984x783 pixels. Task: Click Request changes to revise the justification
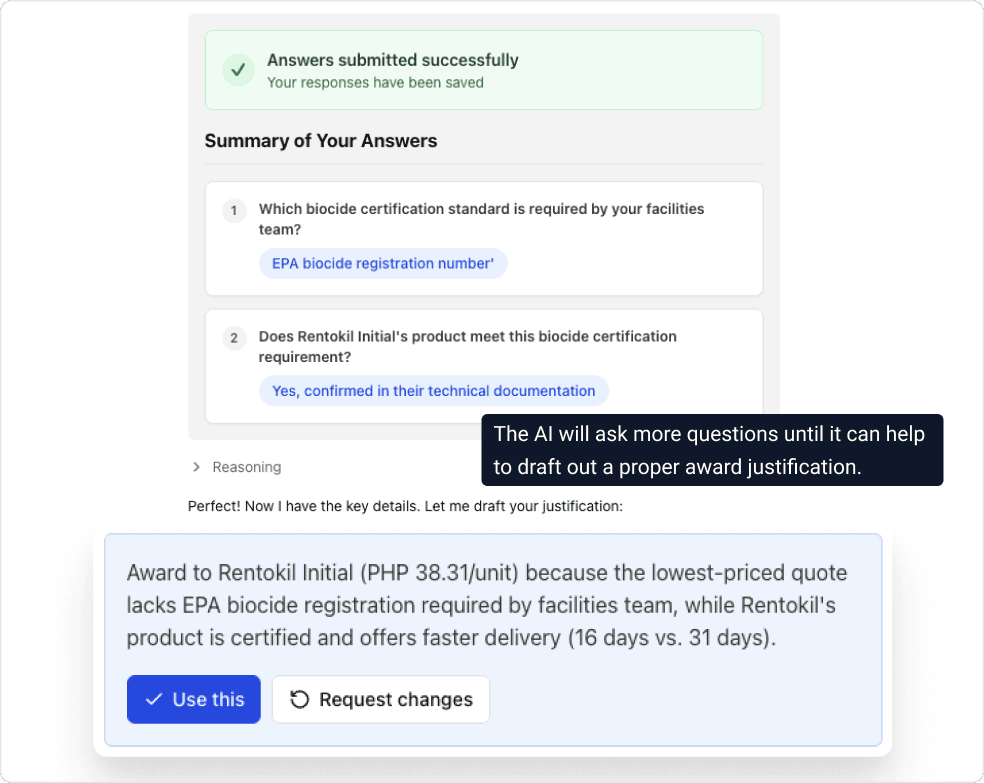click(380, 699)
